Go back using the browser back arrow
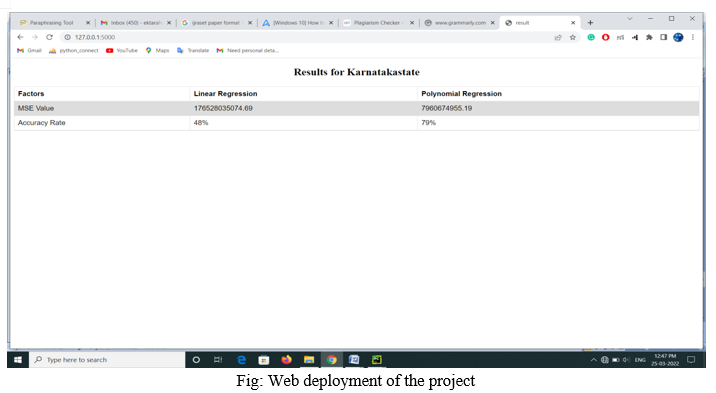 (20, 37)
